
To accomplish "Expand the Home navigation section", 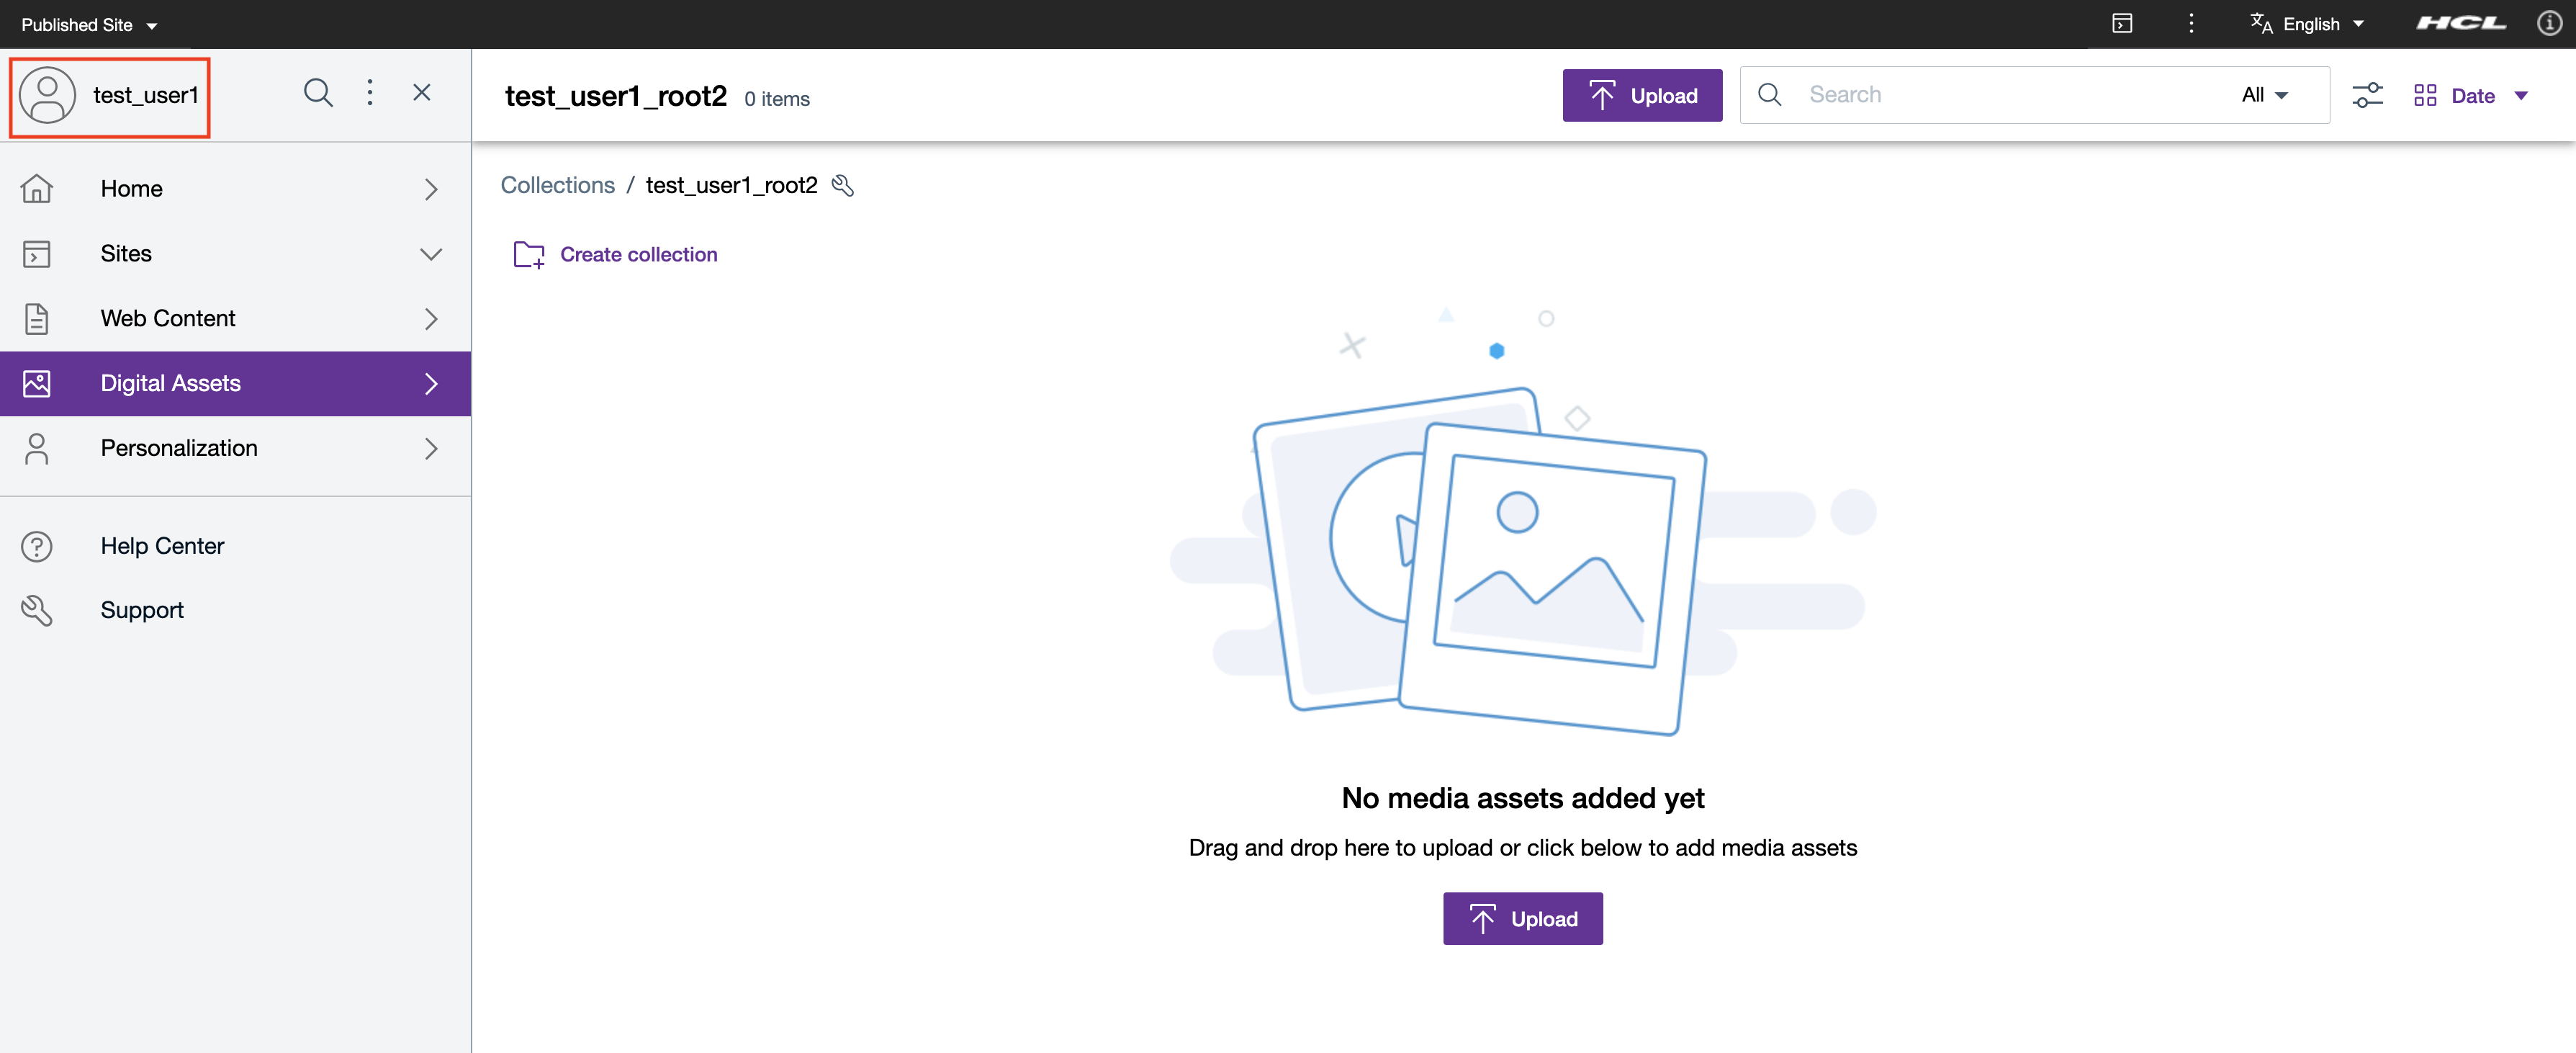I will click(x=429, y=187).
